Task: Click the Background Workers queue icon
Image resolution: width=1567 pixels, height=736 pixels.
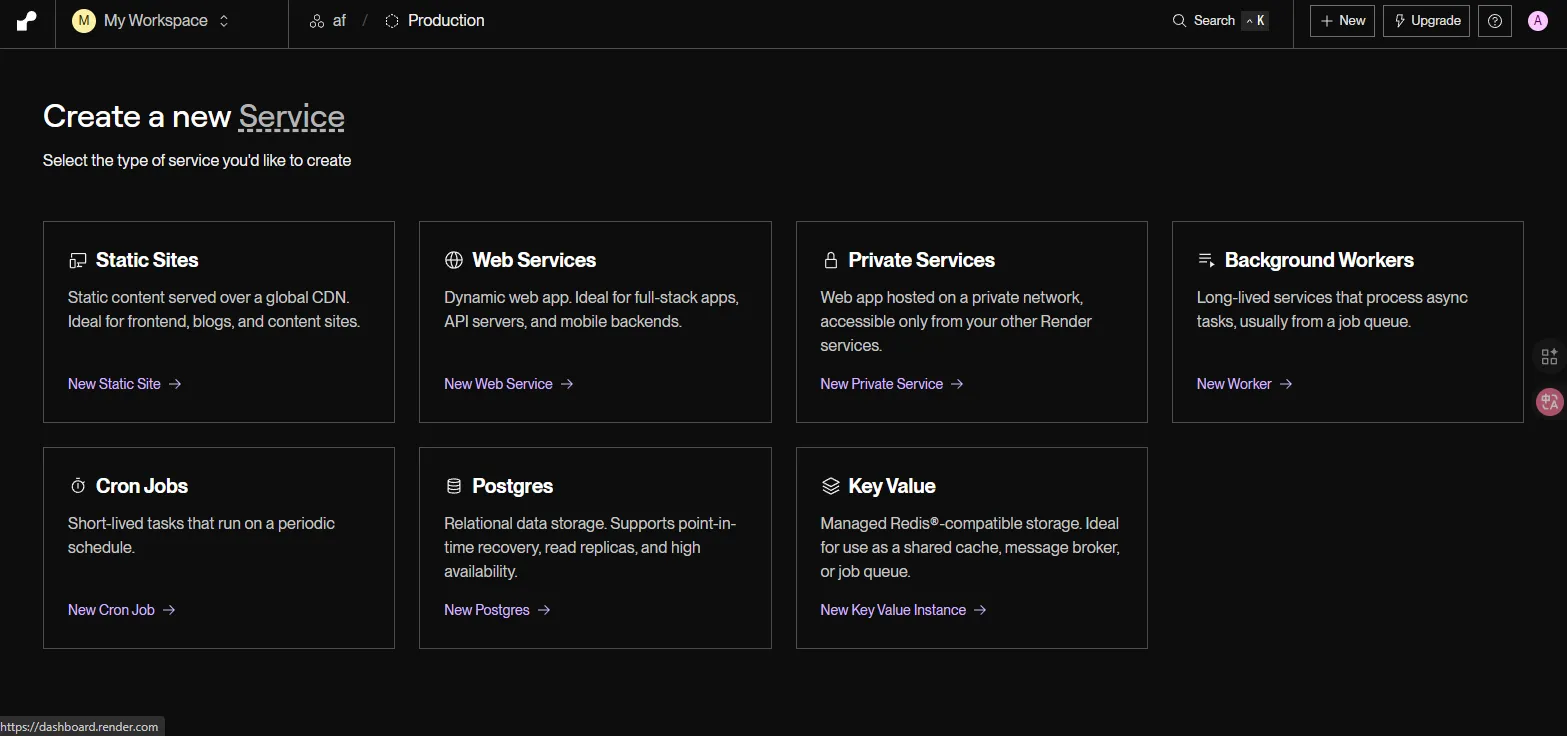Action: tap(1206, 260)
